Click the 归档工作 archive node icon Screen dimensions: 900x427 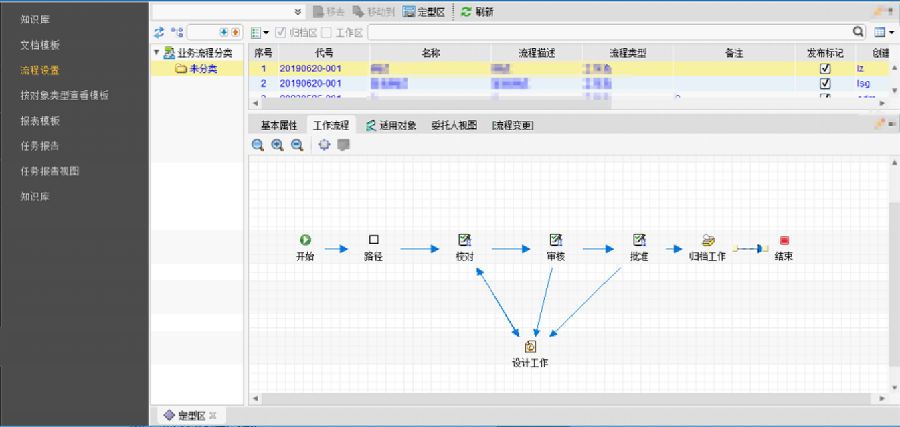pos(709,240)
